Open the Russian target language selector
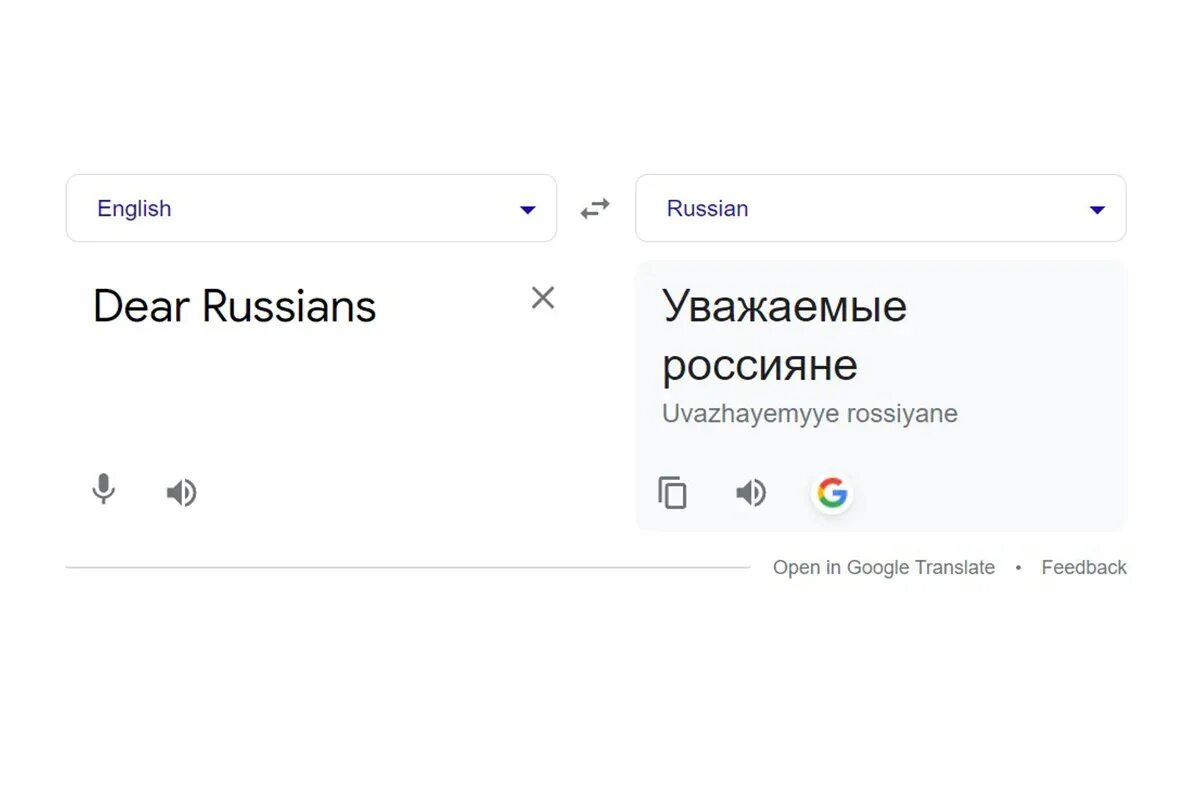 click(x=880, y=208)
